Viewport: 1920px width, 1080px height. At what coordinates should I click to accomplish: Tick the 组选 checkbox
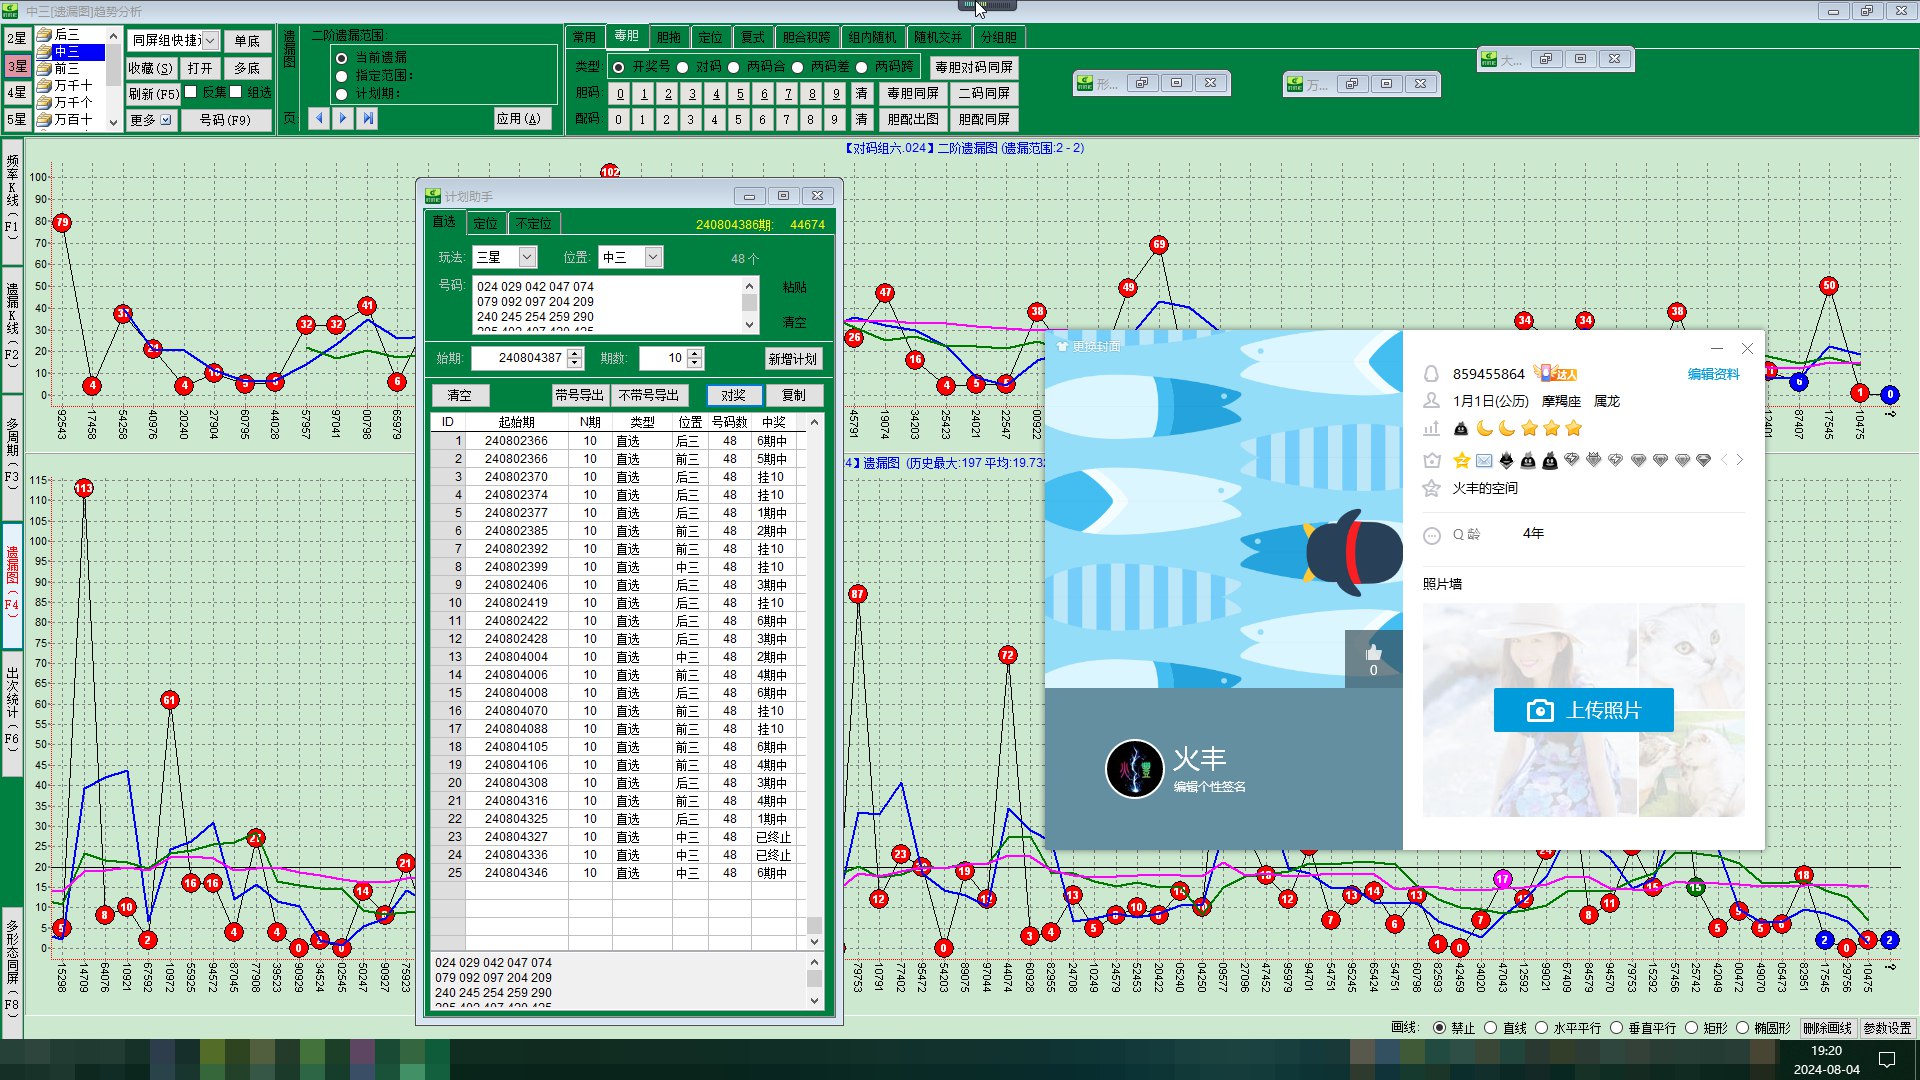(236, 92)
